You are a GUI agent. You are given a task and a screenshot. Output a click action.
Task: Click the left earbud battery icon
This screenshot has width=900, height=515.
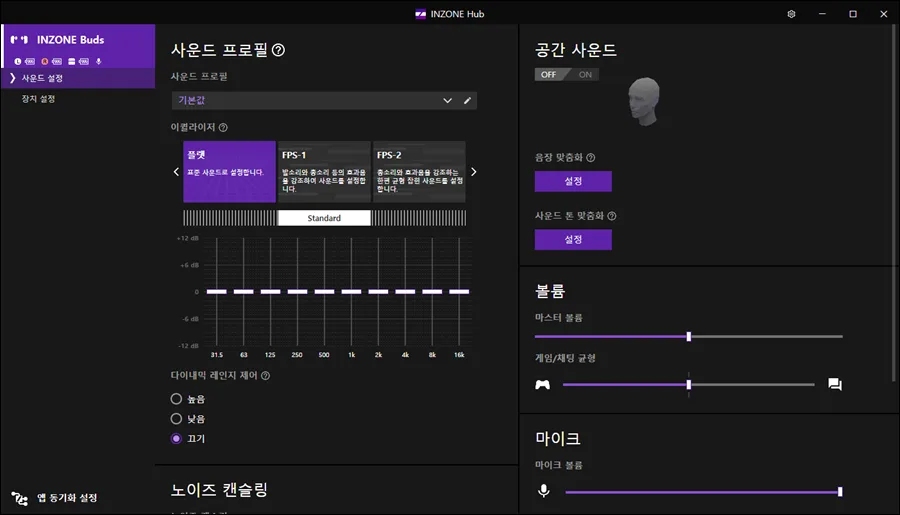coord(30,61)
